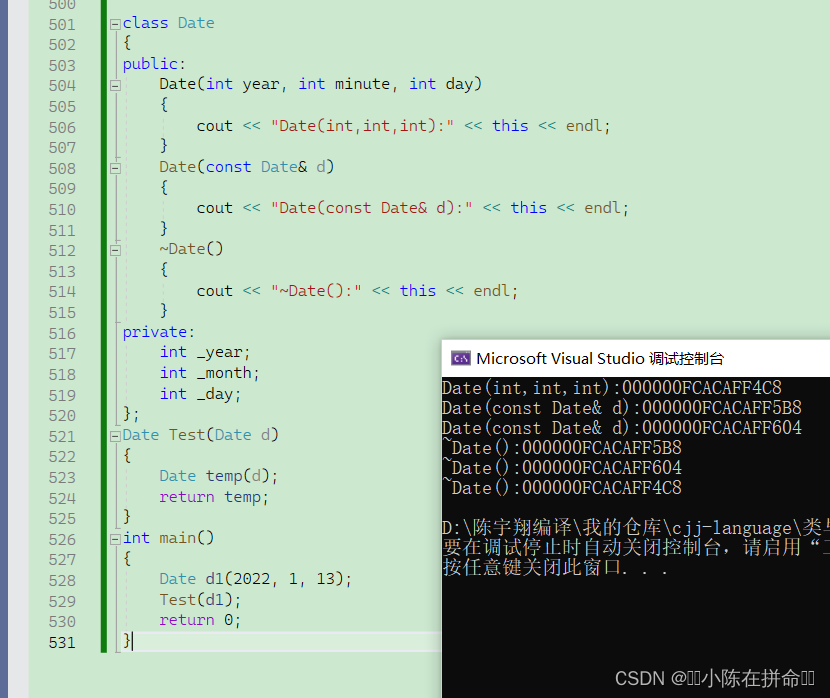830x698 pixels.
Task: Click the "Date(int,int,int):" string literal
Action: point(363,126)
